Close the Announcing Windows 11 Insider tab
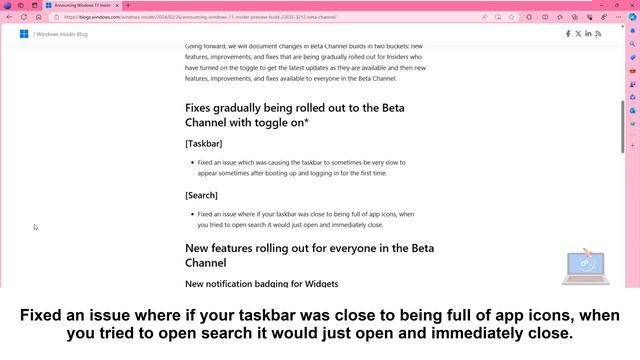This screenshot has height=360, width=640. [117, 5]
